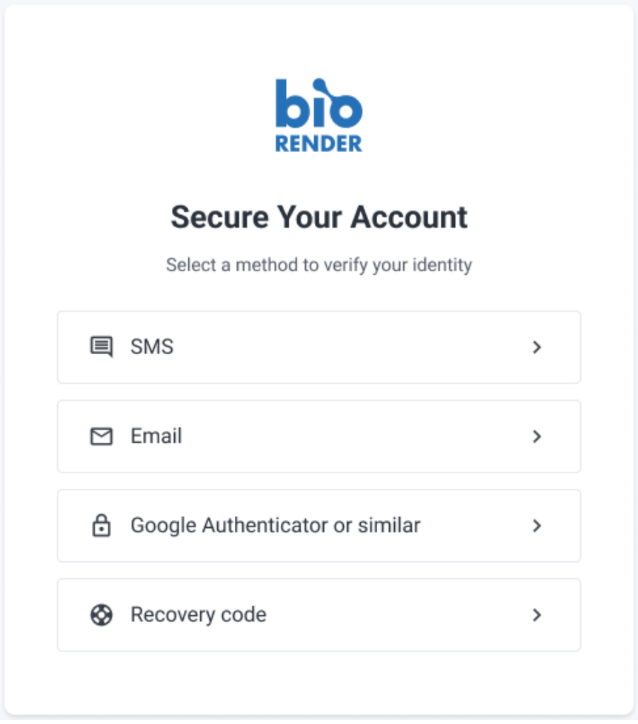Click the padlock icon for Google Authenticator
Image resolution: width=638 pixels, height=724 pixels.
(101, 525)
